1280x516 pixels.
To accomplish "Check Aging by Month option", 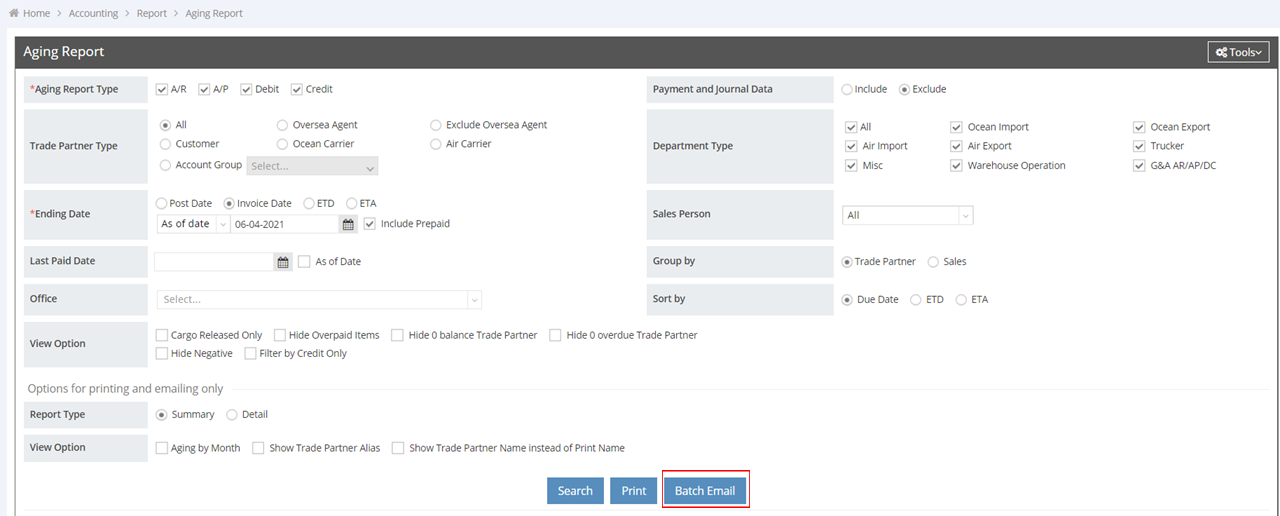I will click(x=162, y=448).
